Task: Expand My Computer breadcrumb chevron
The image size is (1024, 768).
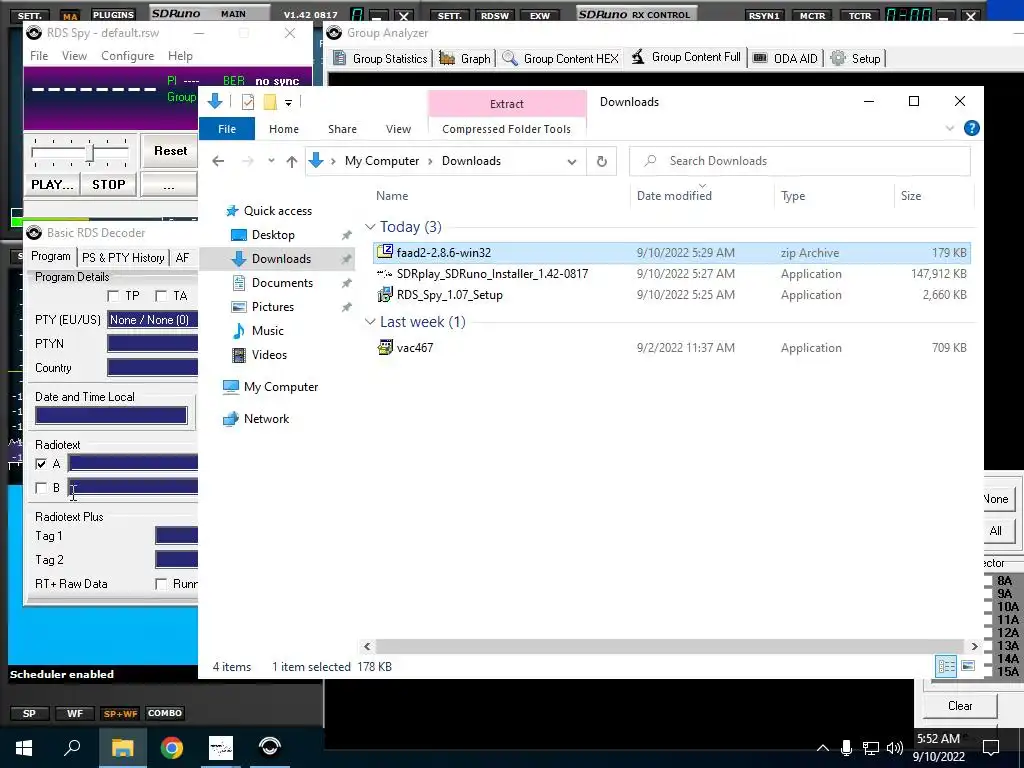Action: [x=430, y=161]
